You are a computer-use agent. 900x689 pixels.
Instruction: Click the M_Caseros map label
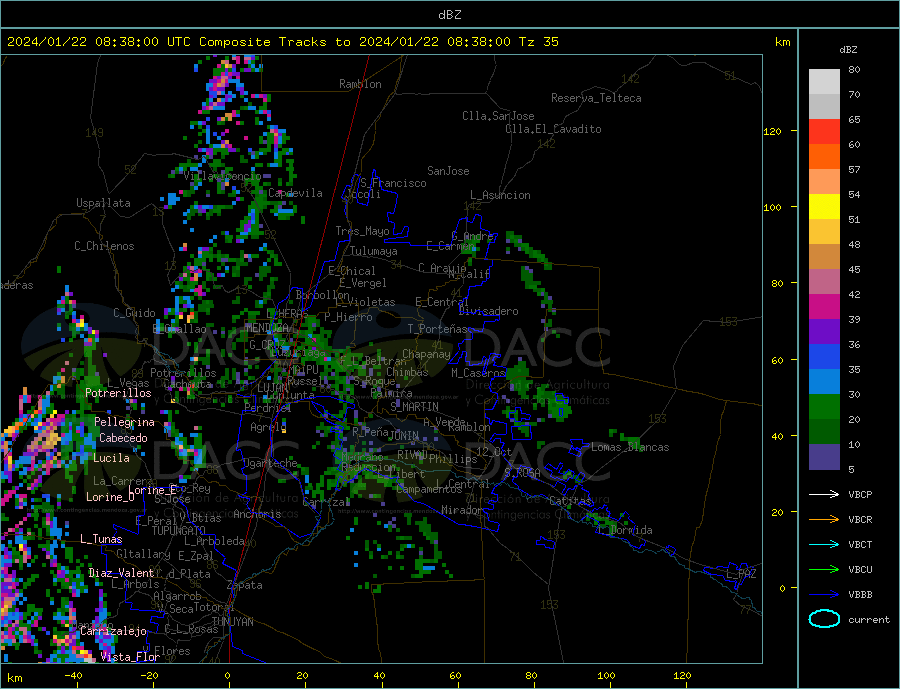478,373
